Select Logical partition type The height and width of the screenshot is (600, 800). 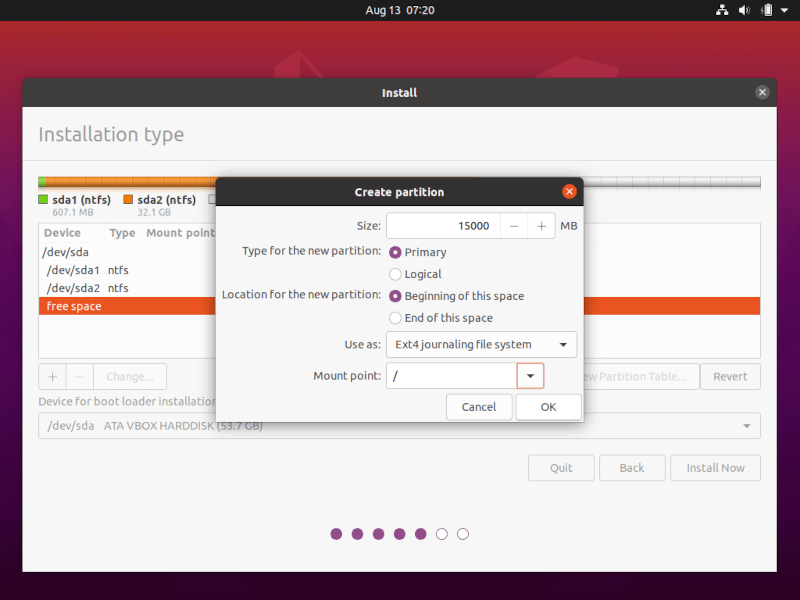pos(396,274)
